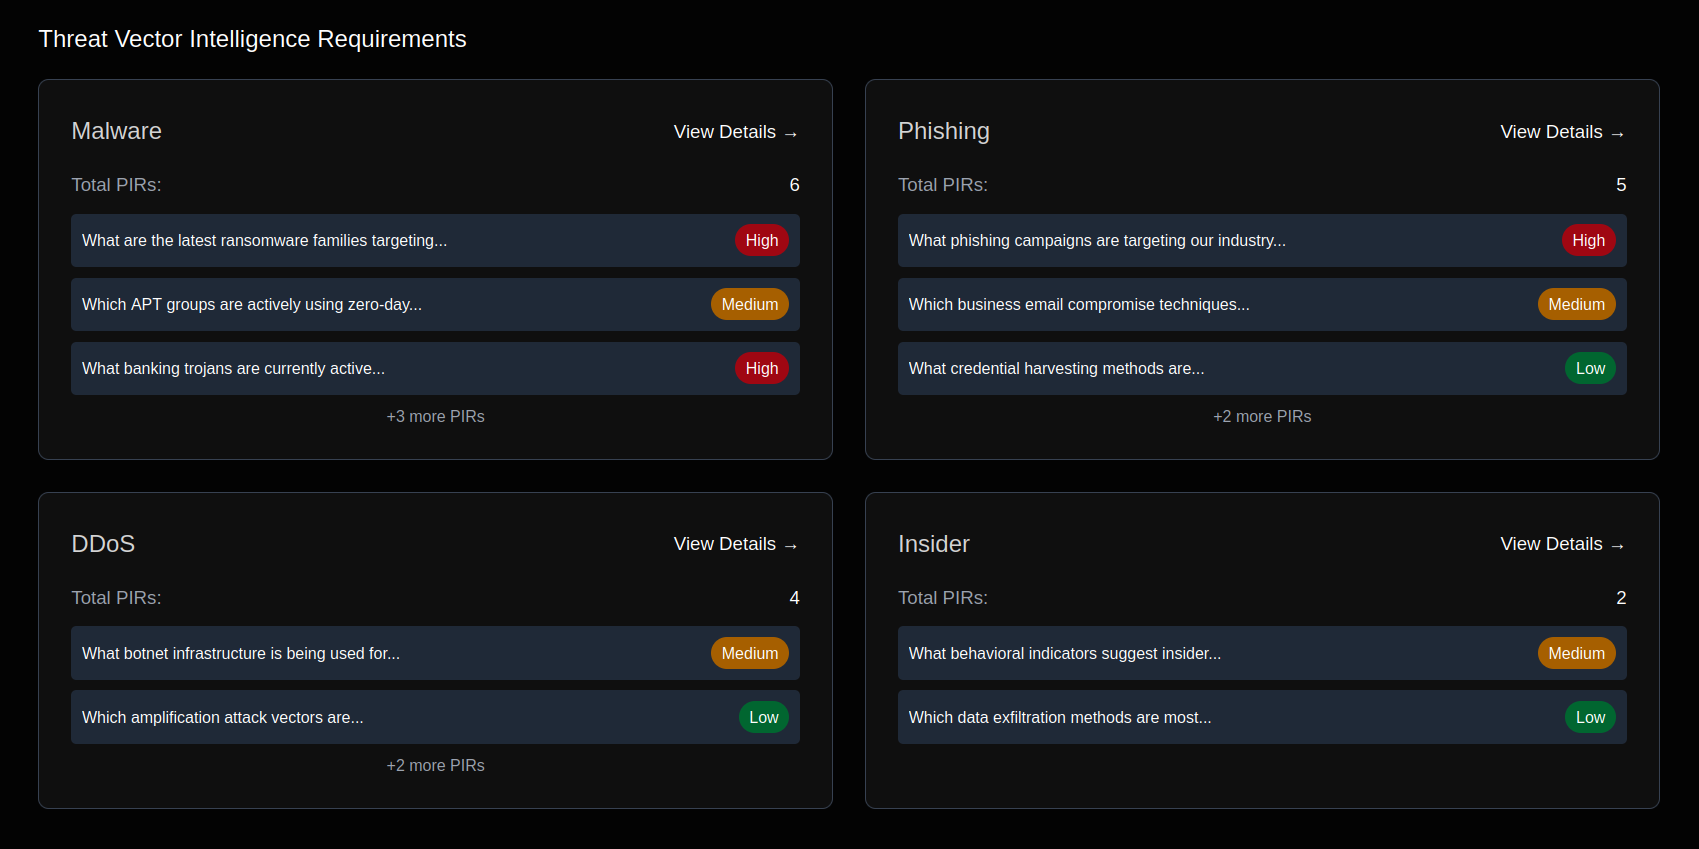Open the Malware card title
Viewport: 1699px width, 849px height.
pos(117,131)
